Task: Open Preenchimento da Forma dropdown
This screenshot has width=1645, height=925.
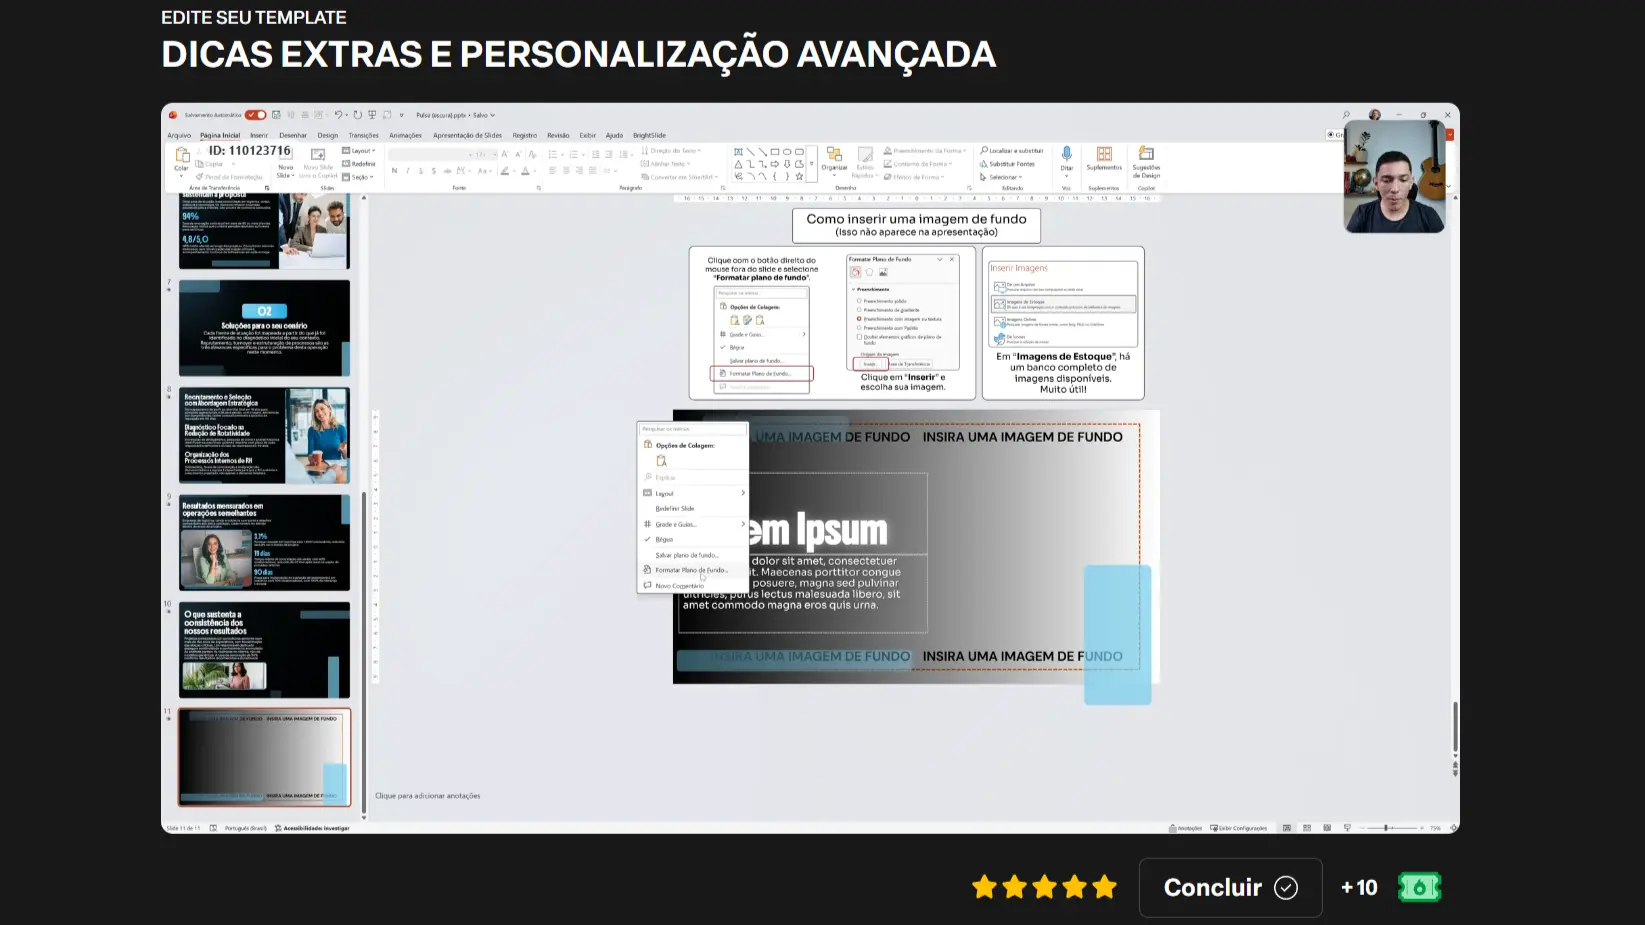Action: pos(925,151)
